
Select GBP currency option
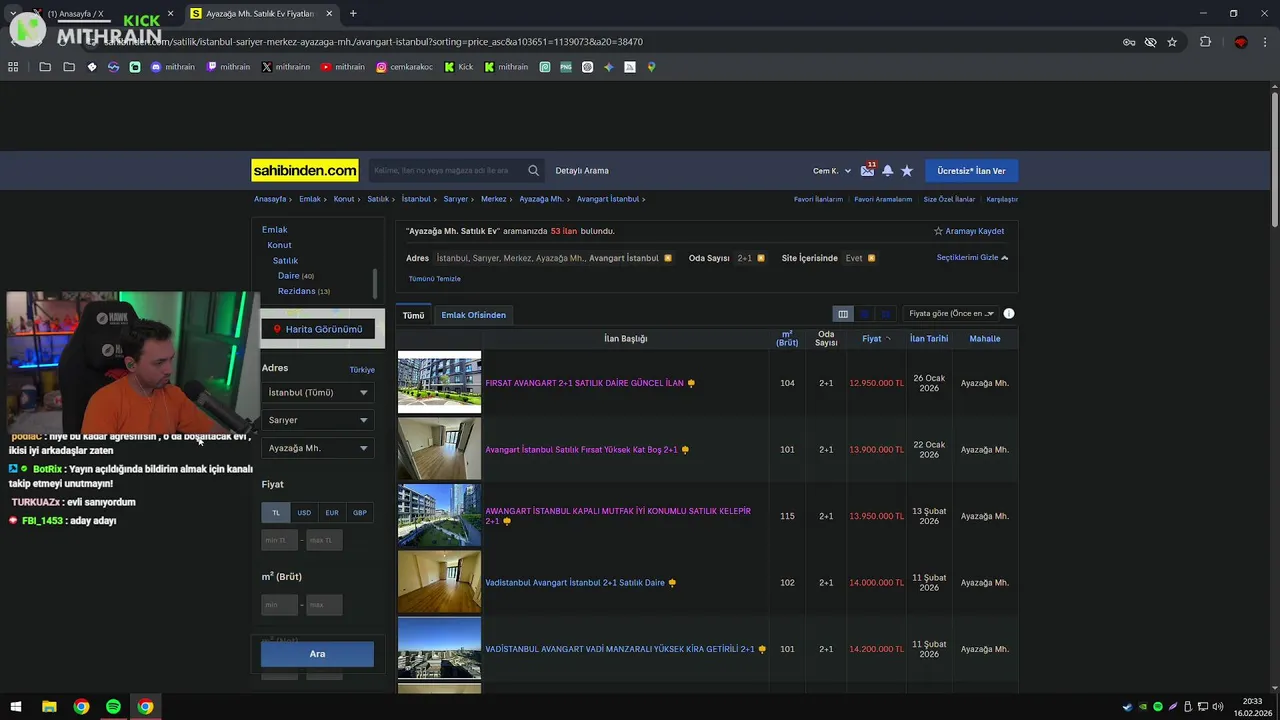(x=360, y=513)
